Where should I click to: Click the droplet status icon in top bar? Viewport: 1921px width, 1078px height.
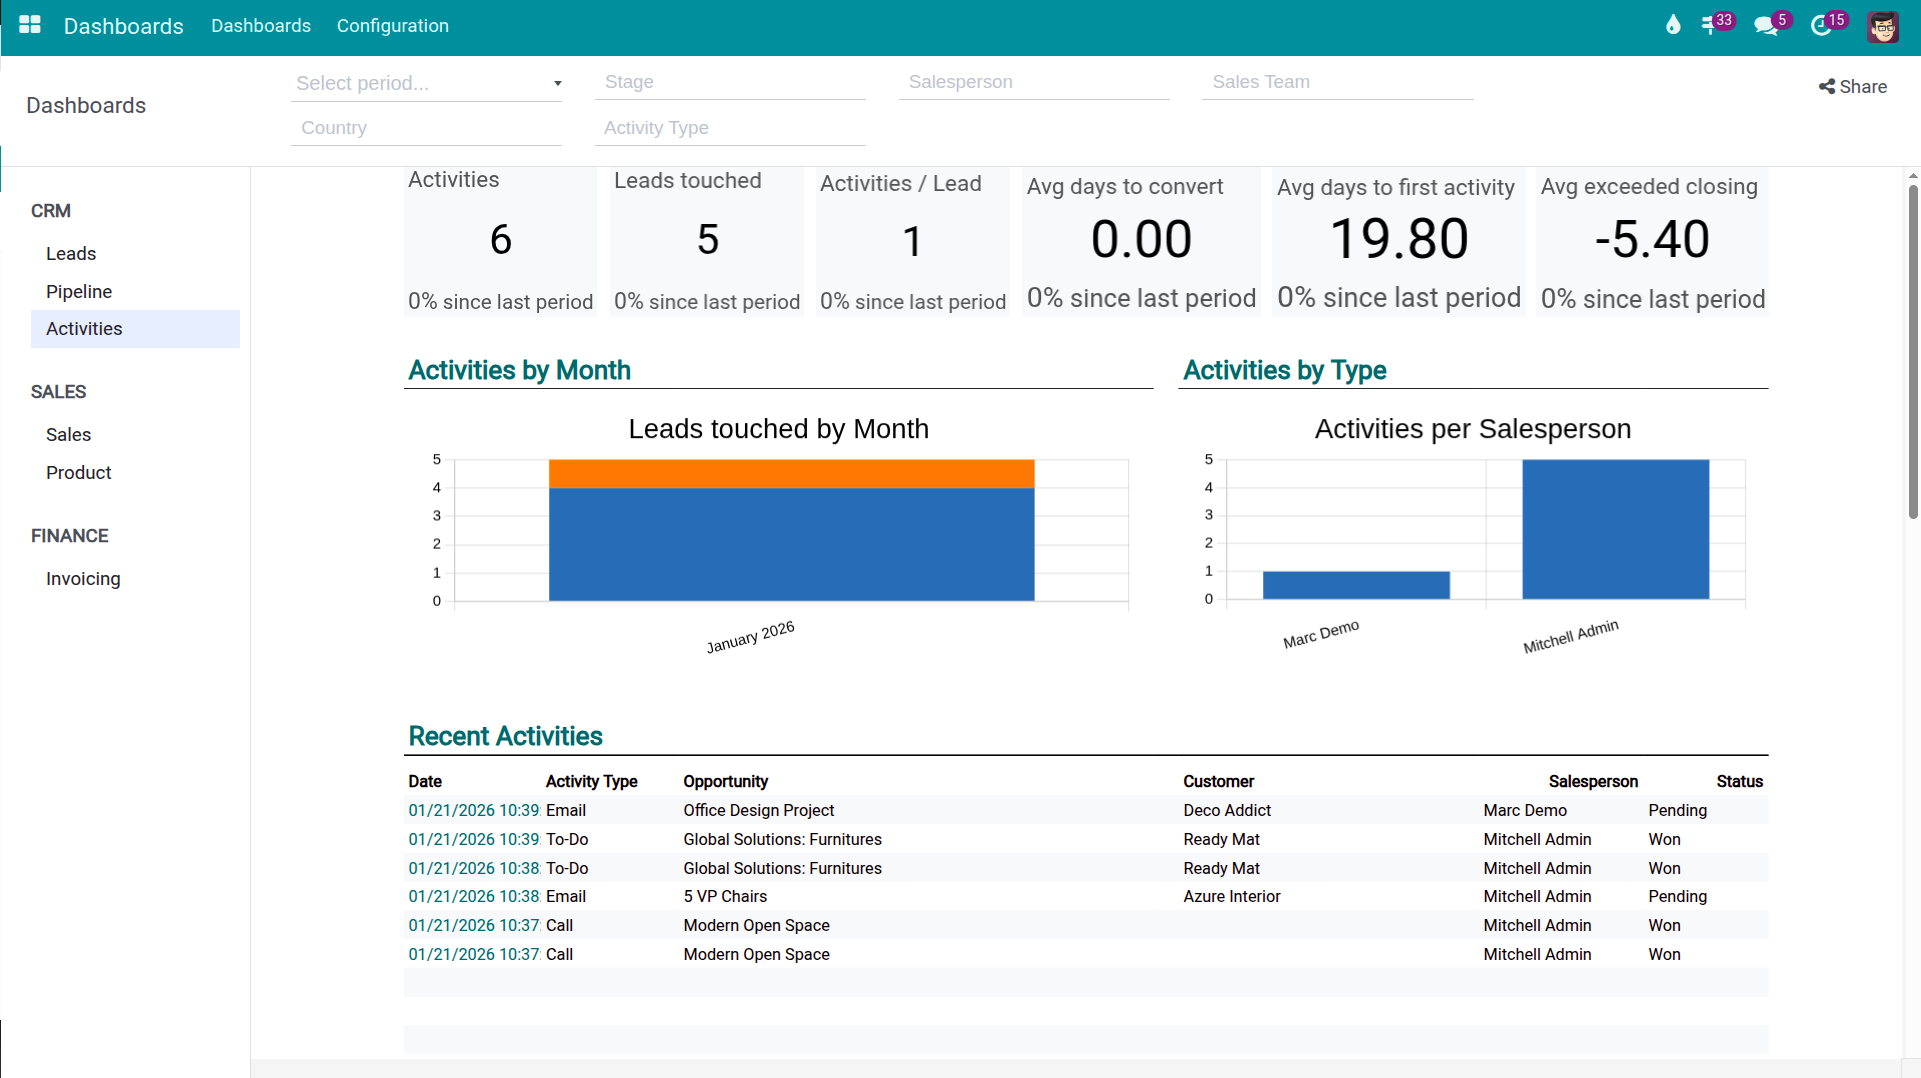1673,25
